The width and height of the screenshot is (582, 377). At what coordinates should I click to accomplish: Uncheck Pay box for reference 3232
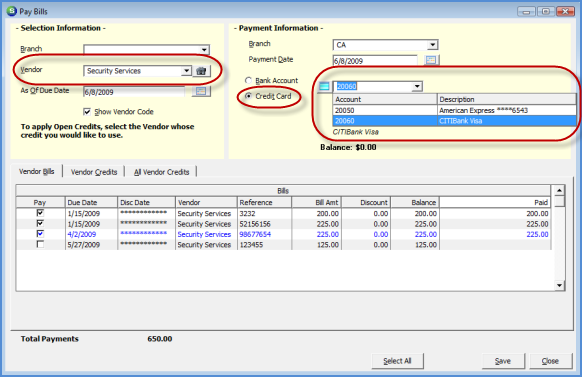[40, 213]
